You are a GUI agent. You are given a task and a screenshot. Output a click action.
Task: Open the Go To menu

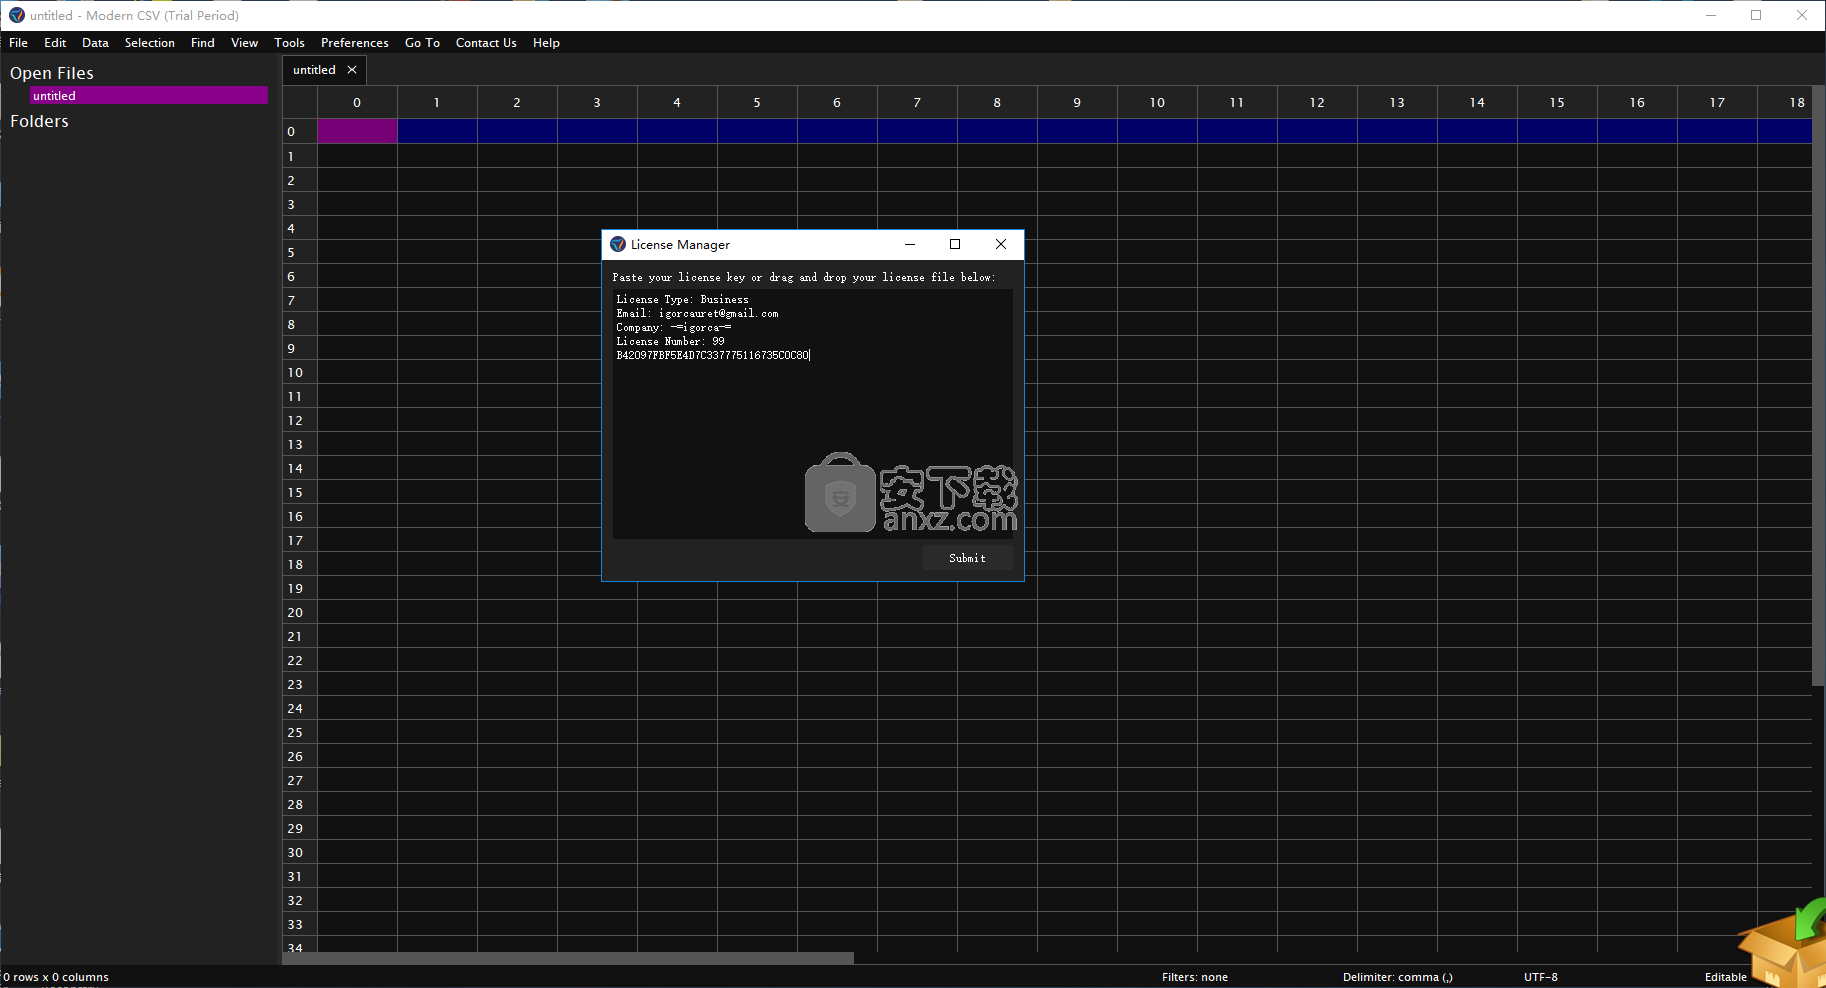pos(422,43)
